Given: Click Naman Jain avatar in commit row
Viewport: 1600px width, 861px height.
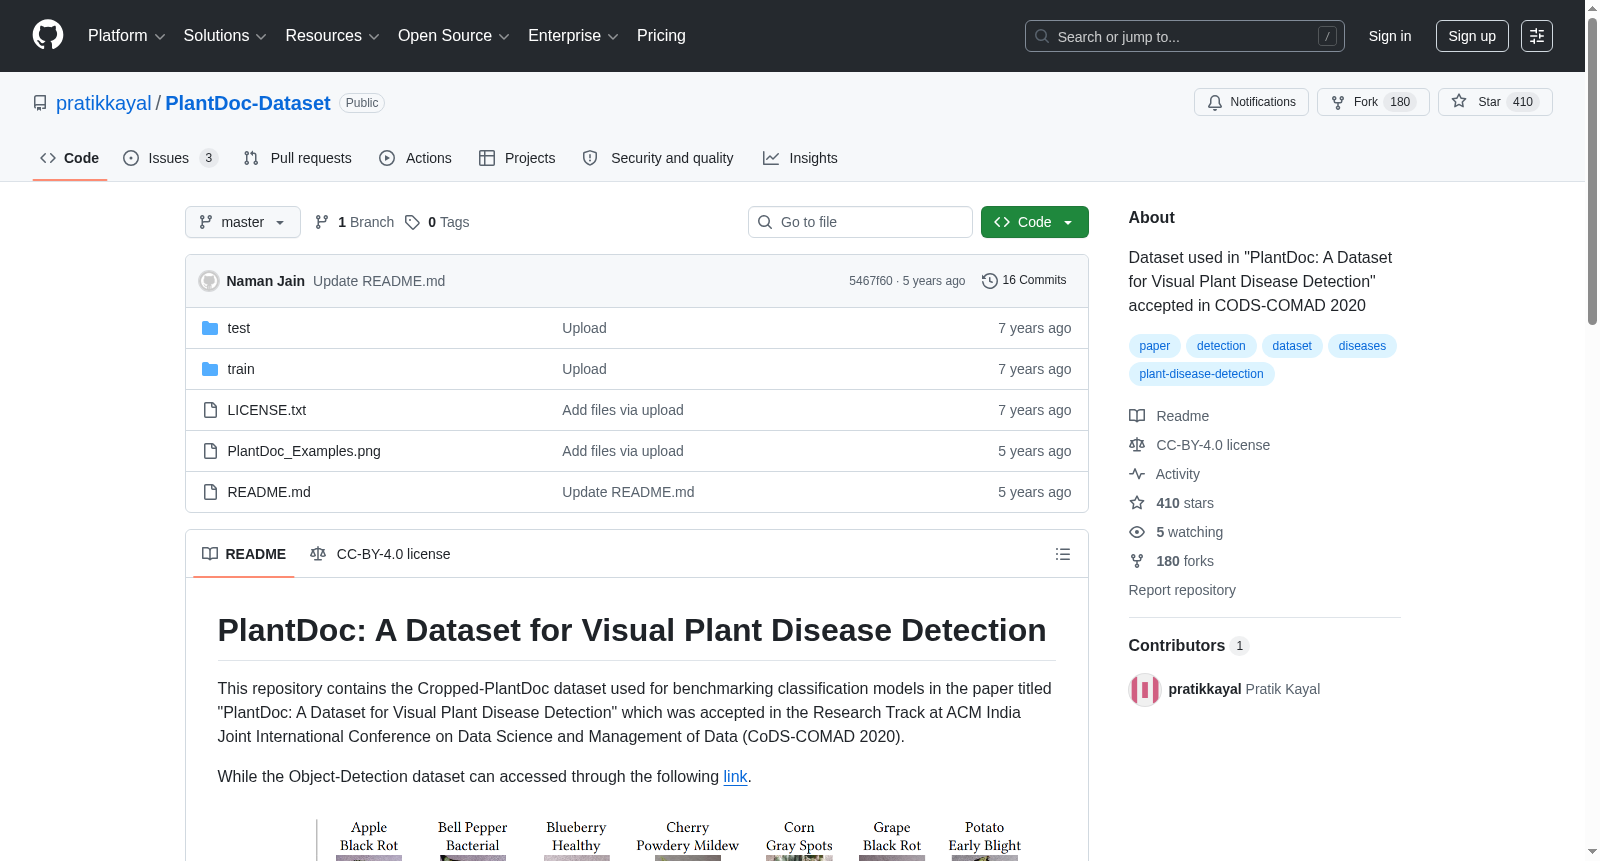Looking at the screenshot, I should coord(209,281).
